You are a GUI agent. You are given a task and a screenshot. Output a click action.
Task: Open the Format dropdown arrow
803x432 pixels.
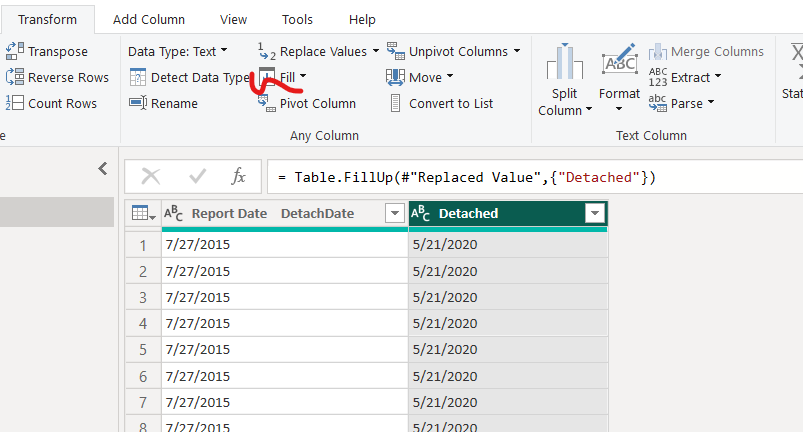click(619, 109)
